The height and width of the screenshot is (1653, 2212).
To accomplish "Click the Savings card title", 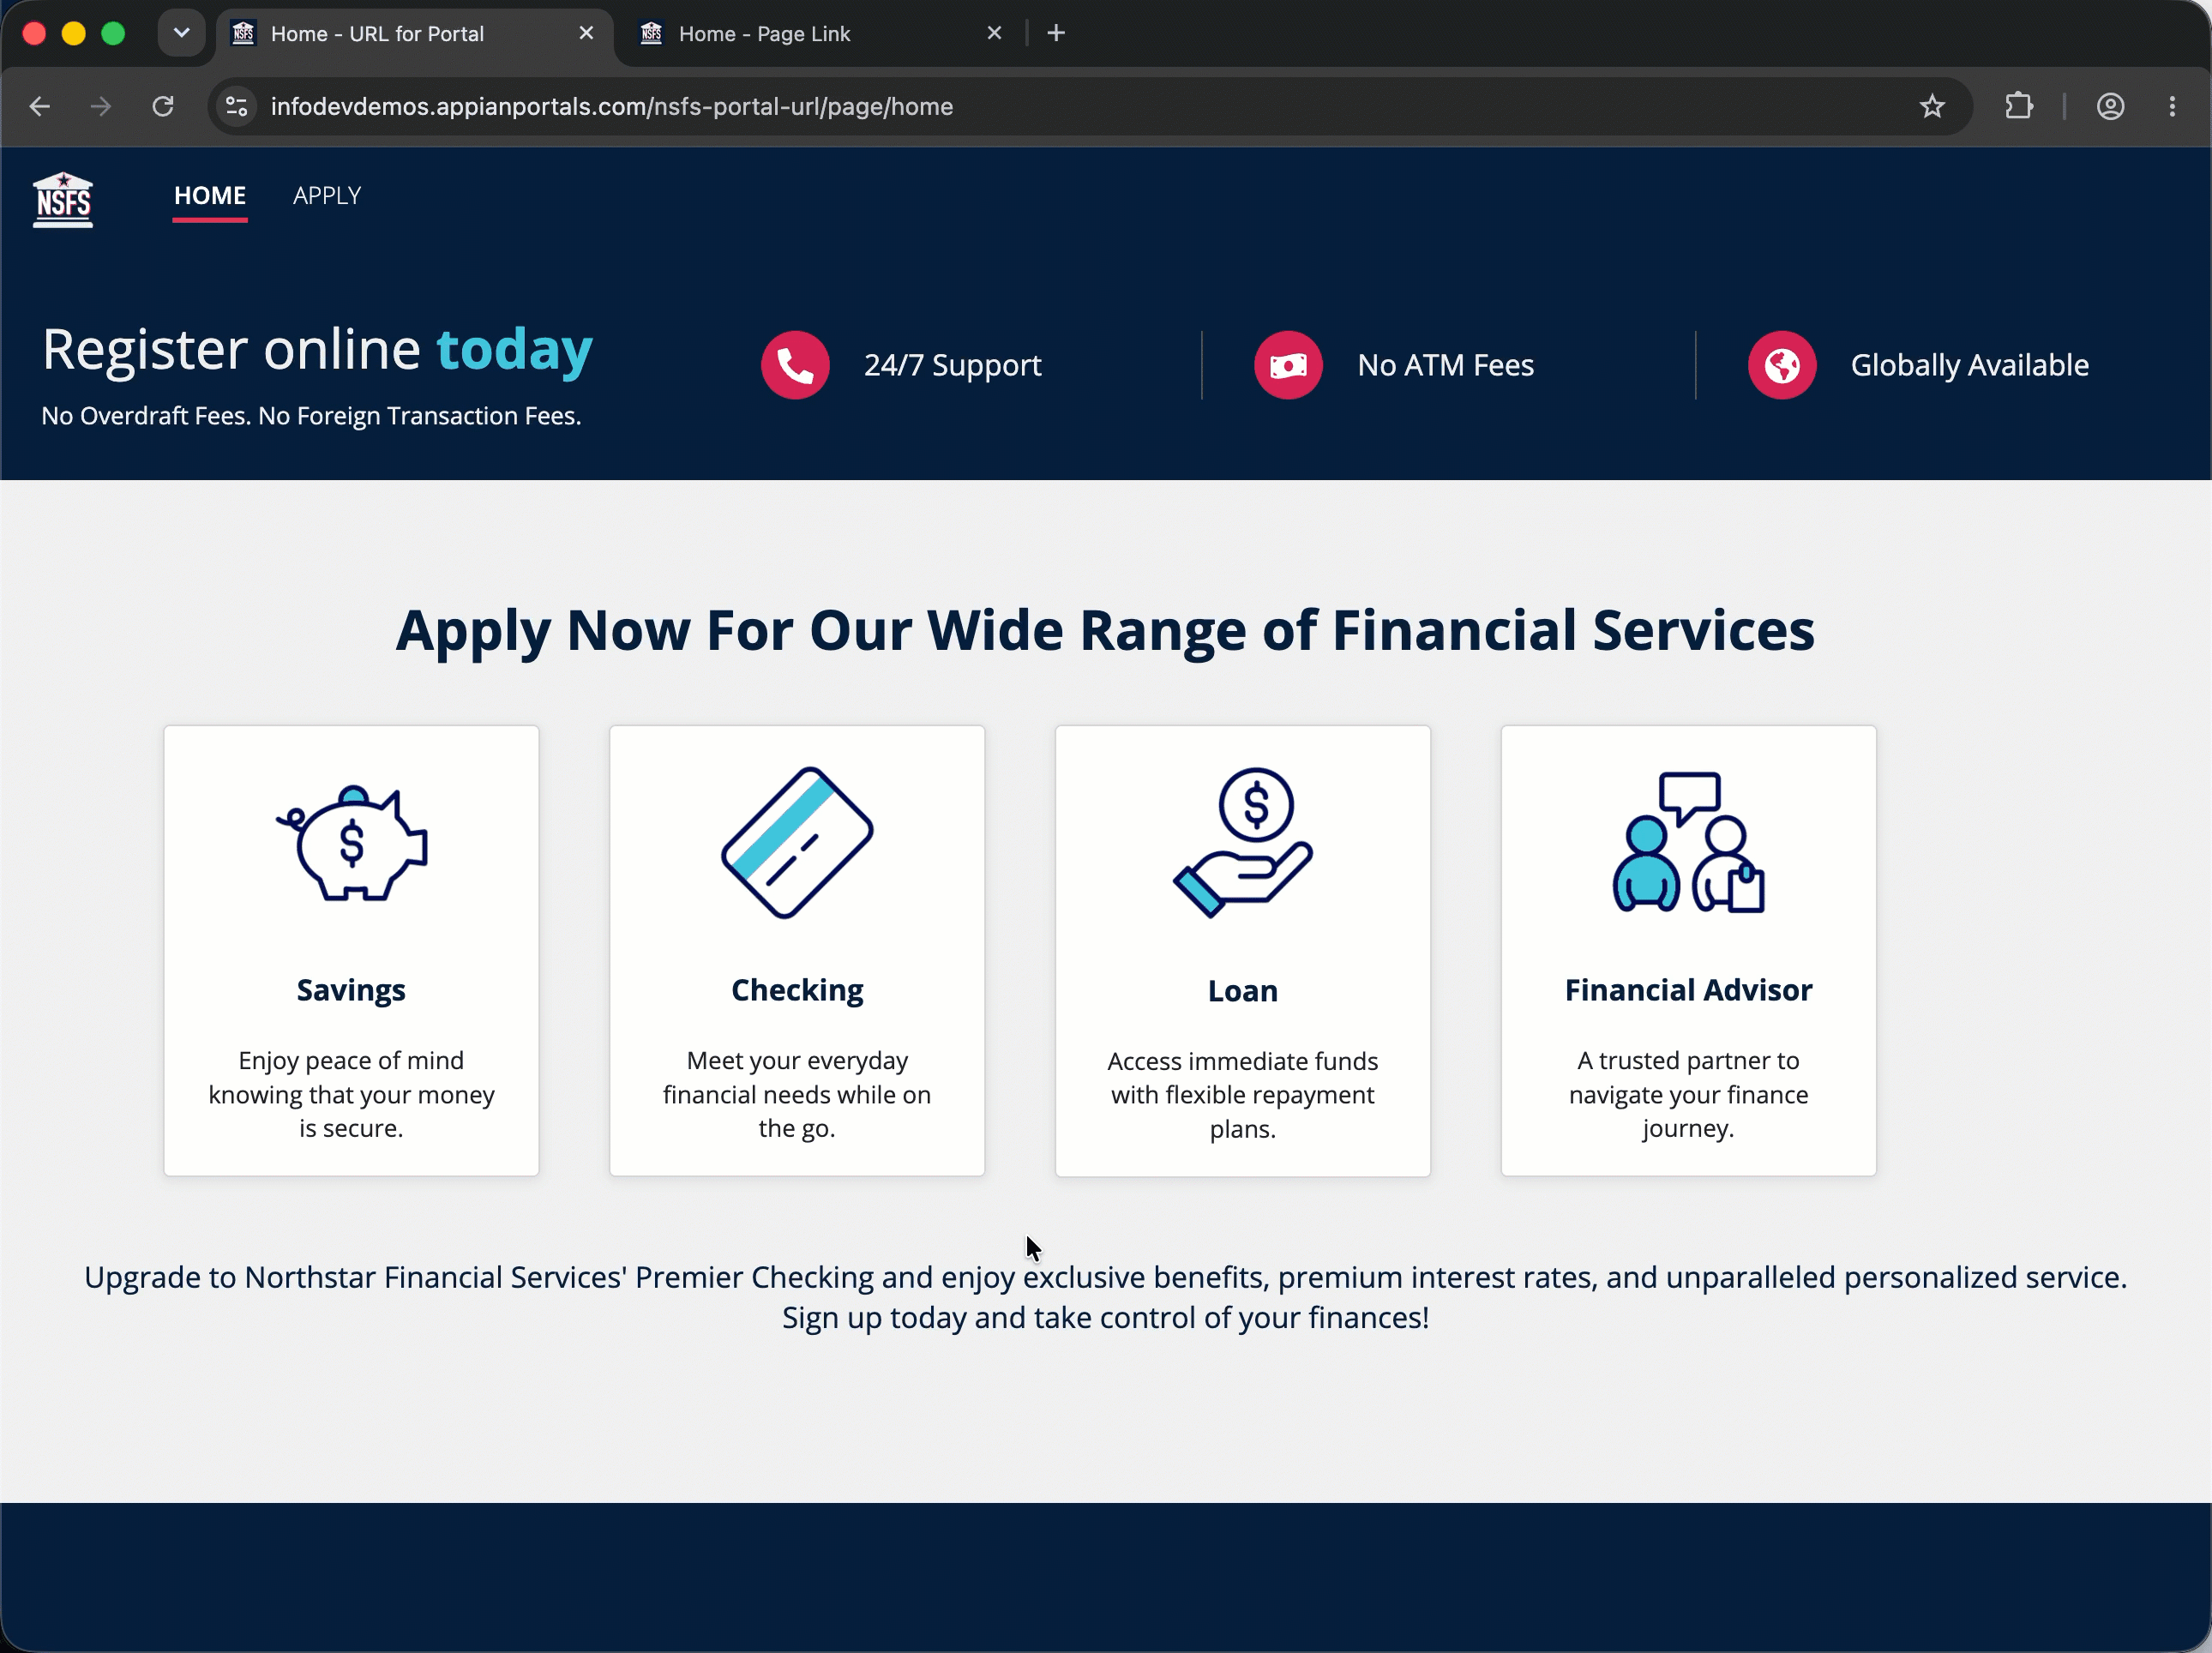I will point(351,990).
